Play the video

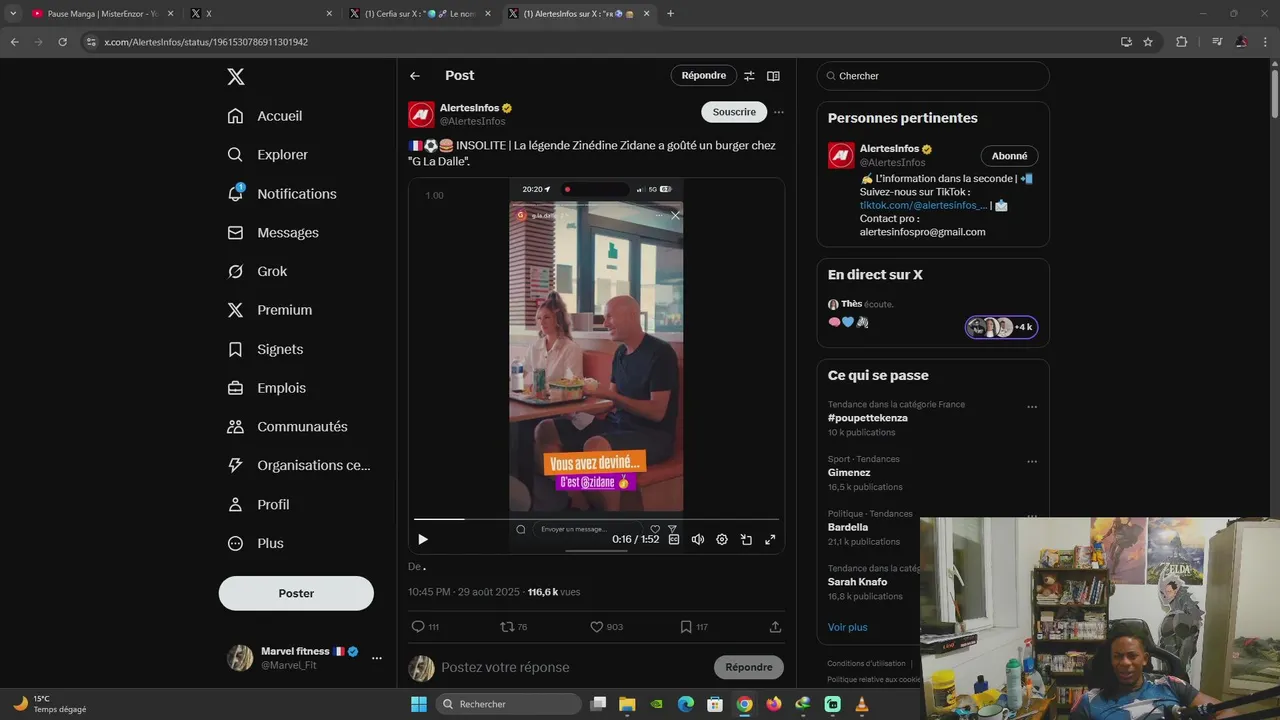(x=423, y=539)
